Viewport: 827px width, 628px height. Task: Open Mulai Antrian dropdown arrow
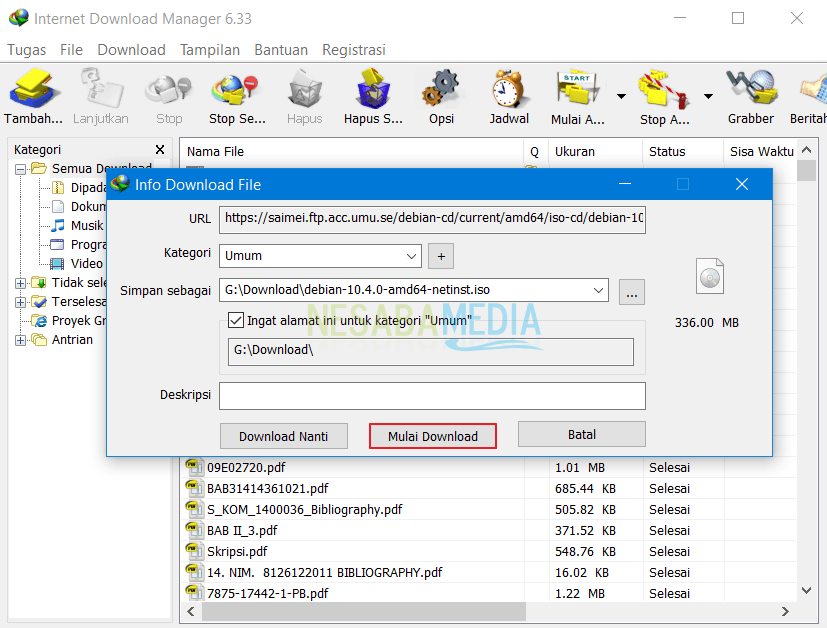(621, 96)
